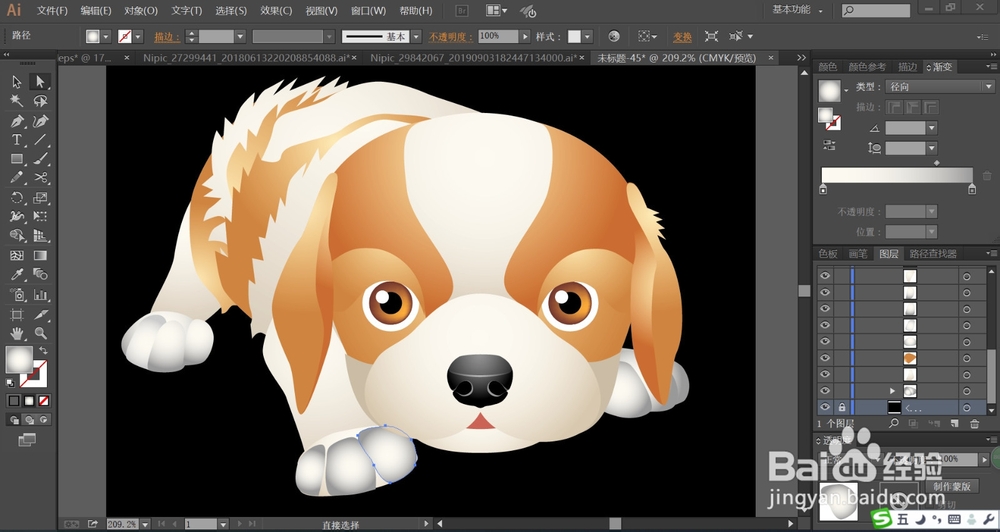Select the Line Segment tool

[40, 140]
